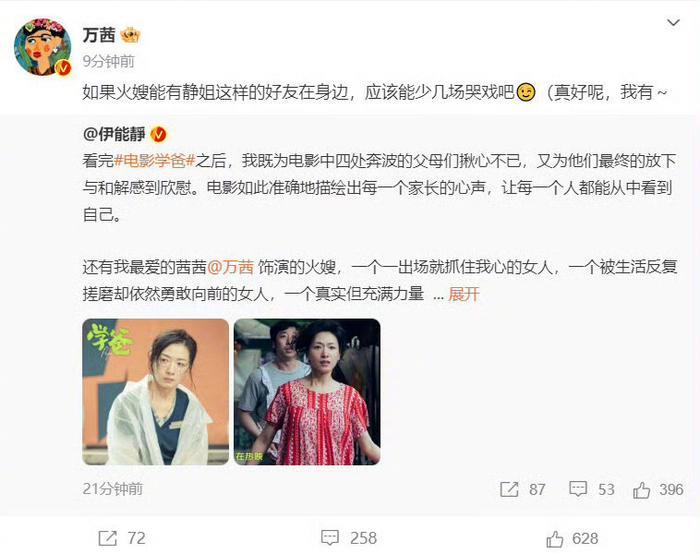Image resolution: width=700 pixels, height=554 pixels.
Task: Open the 学爸 poster thumbnail image
Action: pos(156,392)
